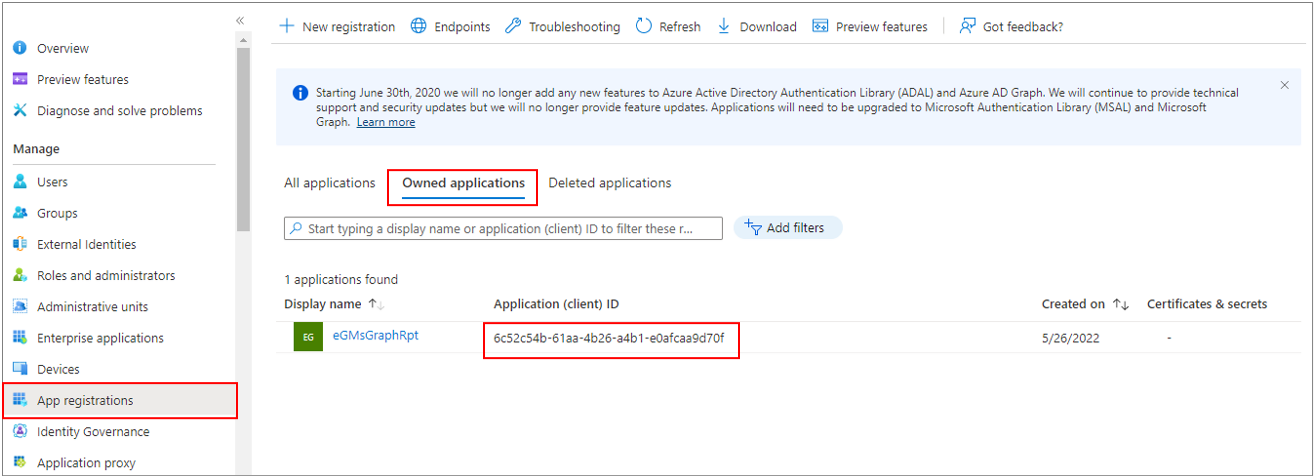This screenshot has height=476, width=1314.
Task: Click the search magnifier icon in filter box
Action: click(x=296, y=229)
